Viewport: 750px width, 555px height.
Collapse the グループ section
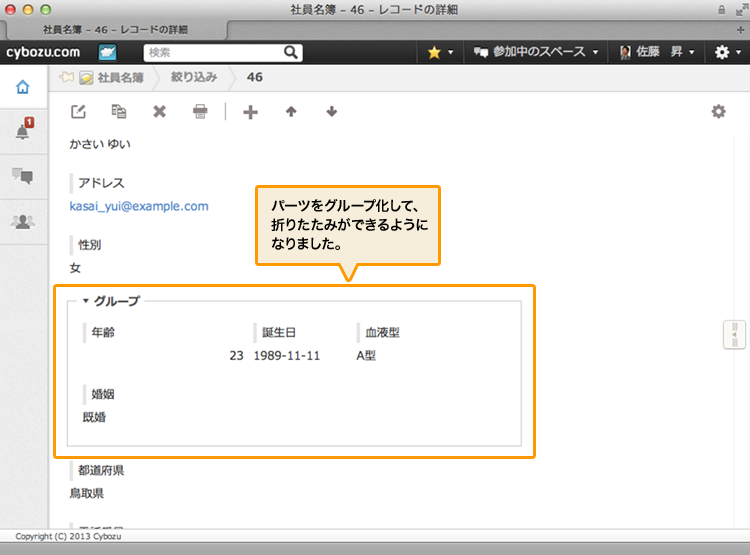[87, 300]
